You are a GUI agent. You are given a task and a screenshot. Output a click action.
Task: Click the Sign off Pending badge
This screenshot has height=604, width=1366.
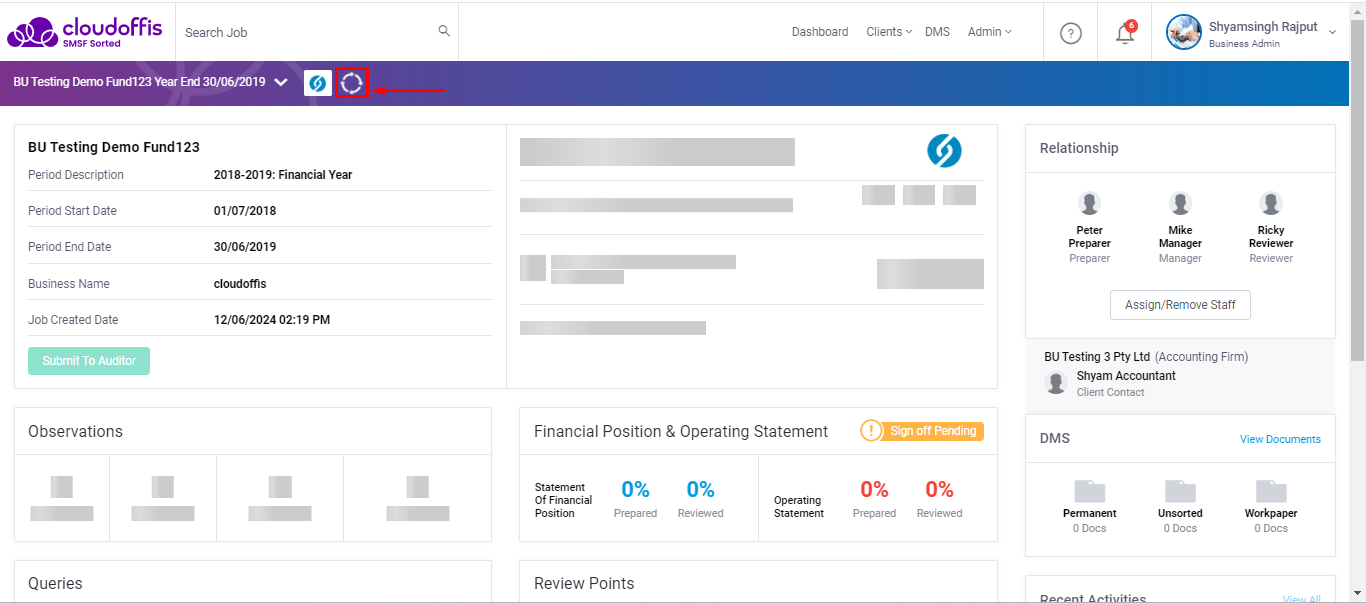[x=922, y=431]
